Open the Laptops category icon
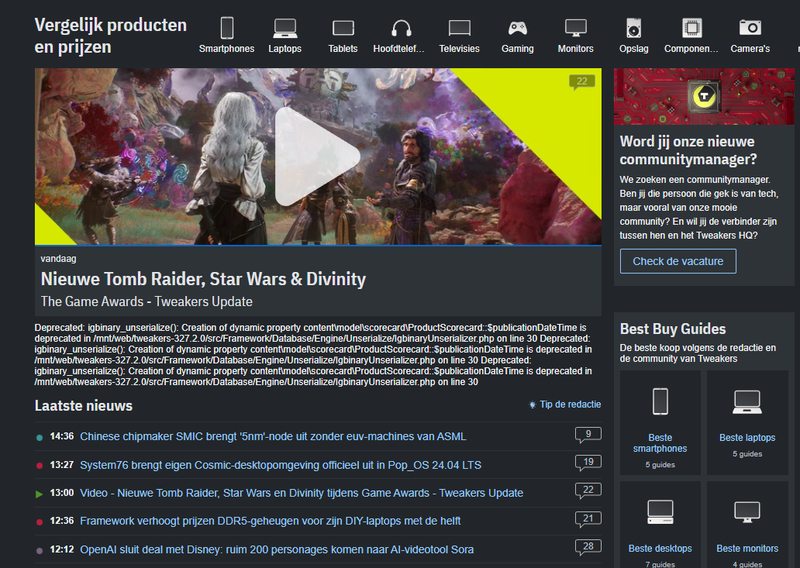800x568 pixels. pos(285,28)
